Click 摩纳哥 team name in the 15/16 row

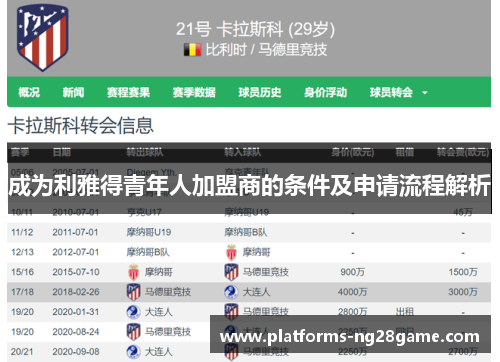pyautogui.click(x=158, y=272)
